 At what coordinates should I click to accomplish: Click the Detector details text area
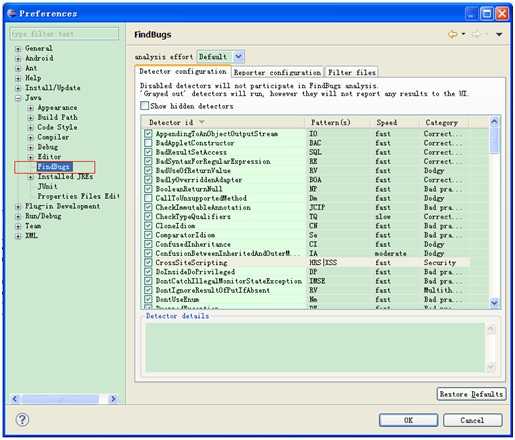click(315, 347)
